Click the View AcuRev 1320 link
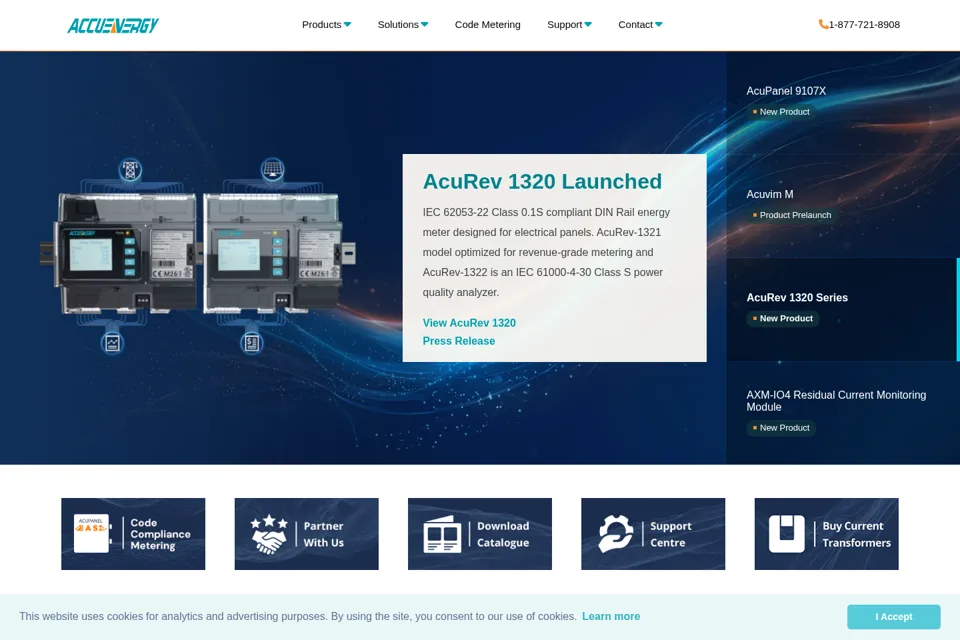The width and height of the screenshot is (960, 640). (x=469, y=323)
